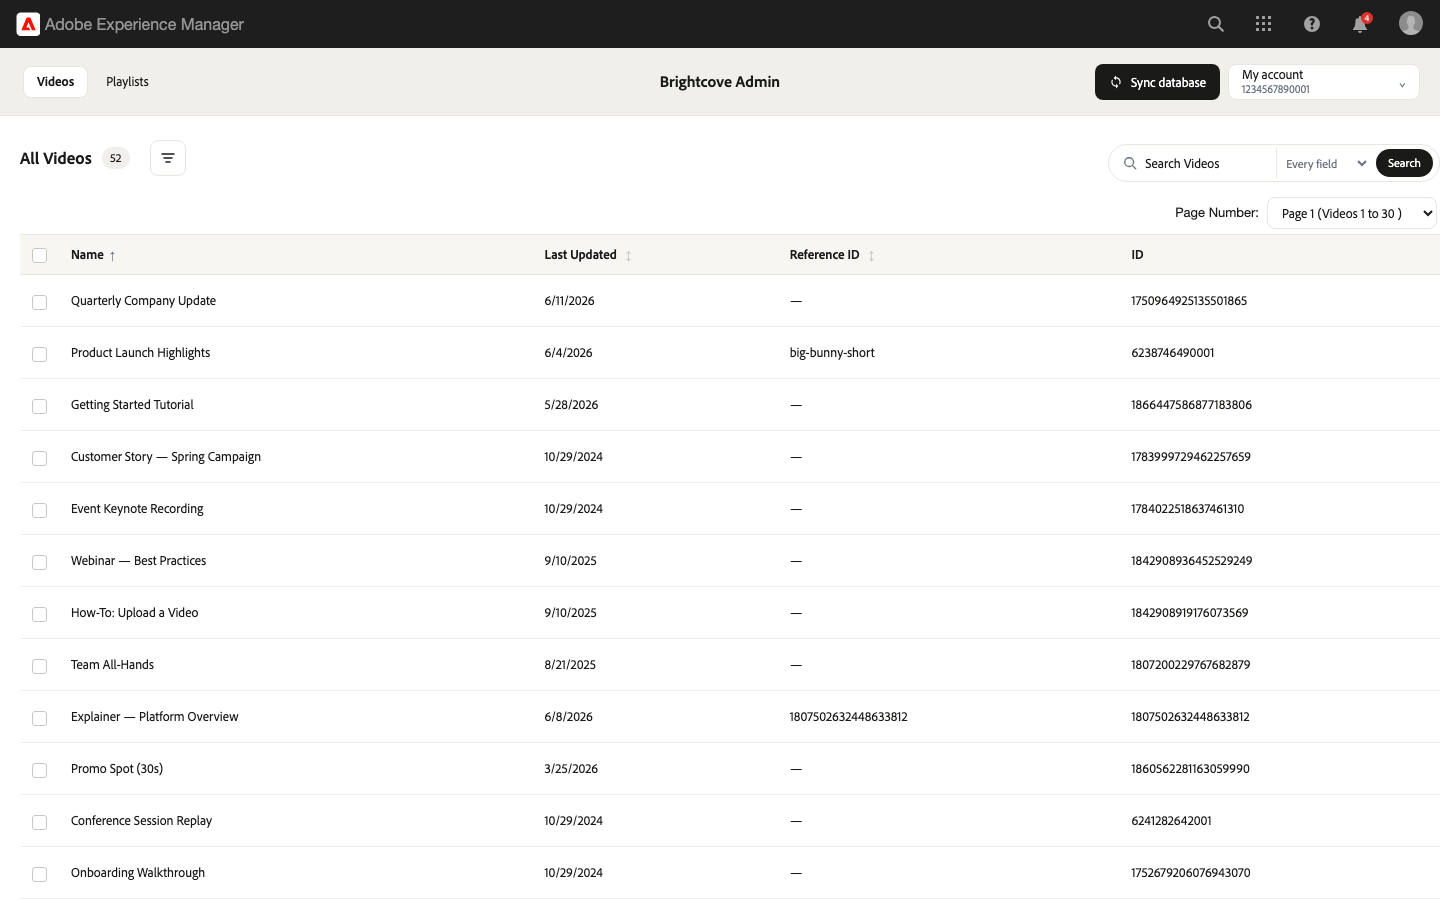The width and height of the screenshot is (1440, 900).
Task: Click the Sync database button
Action: pyautogui.click(x=1157, y=82)
